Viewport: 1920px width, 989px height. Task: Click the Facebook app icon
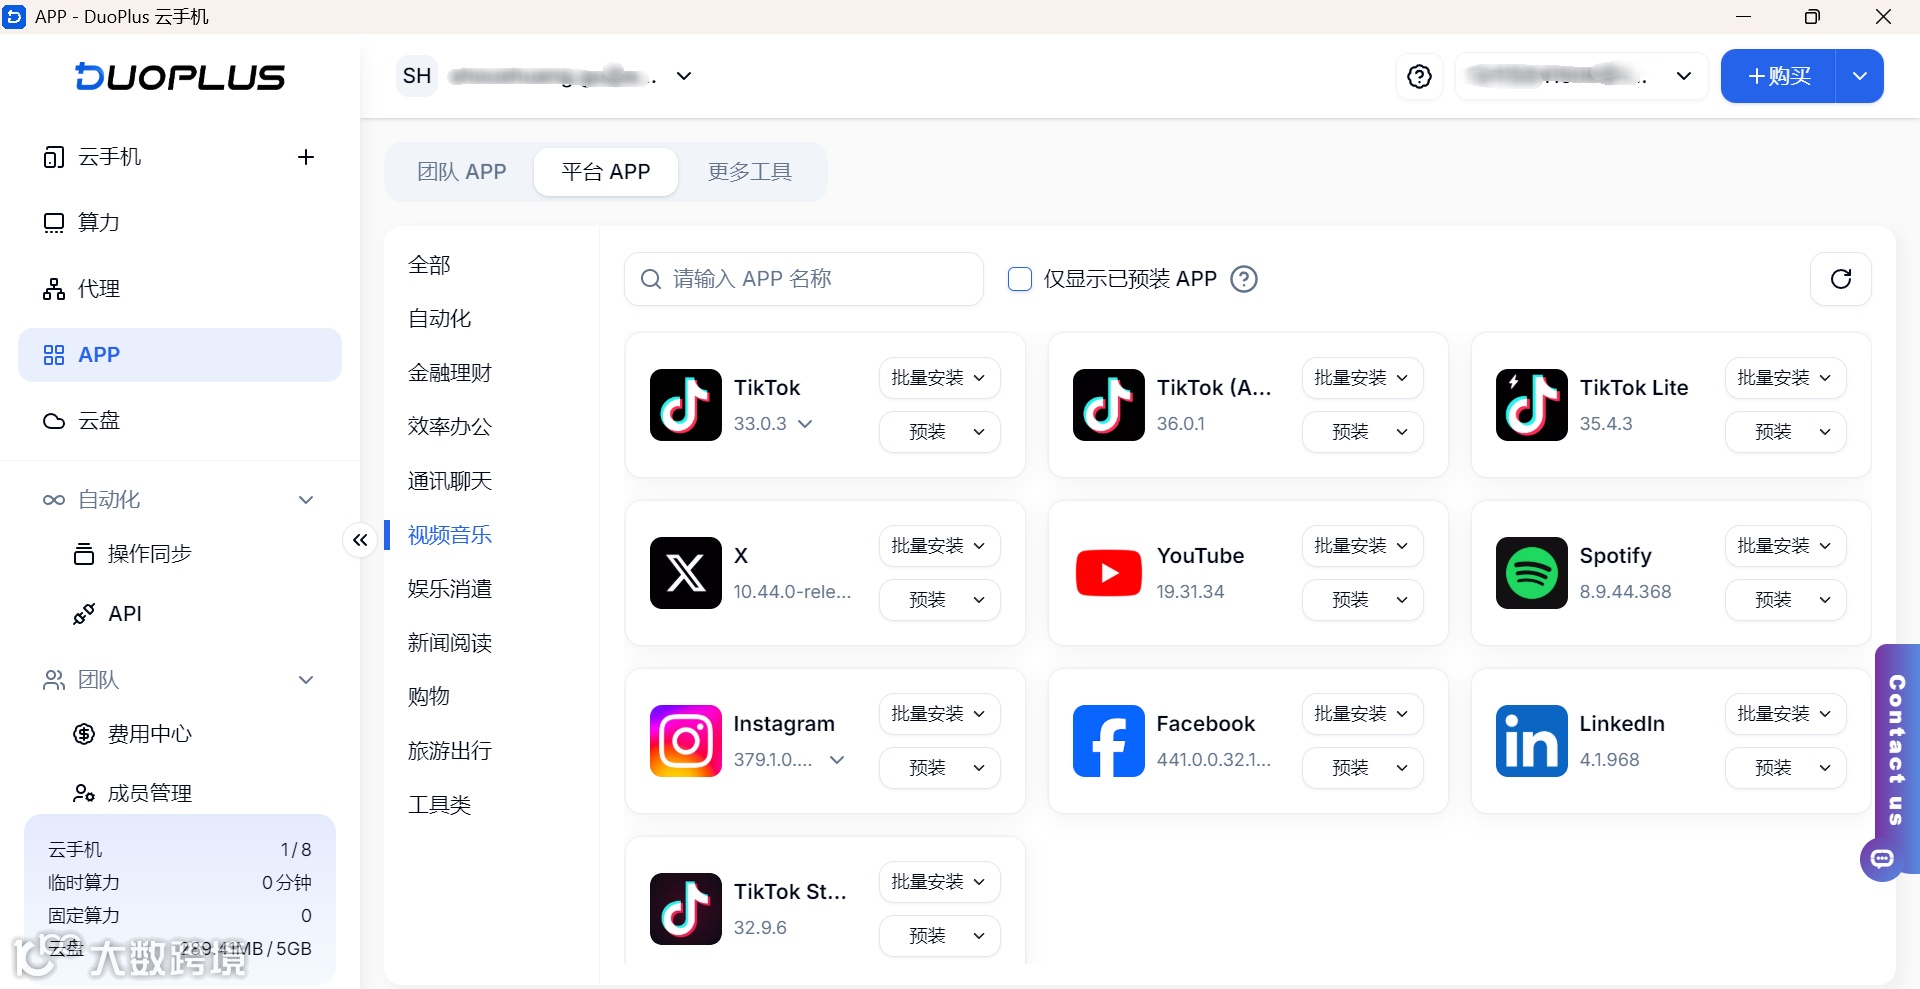point(1109,741)
